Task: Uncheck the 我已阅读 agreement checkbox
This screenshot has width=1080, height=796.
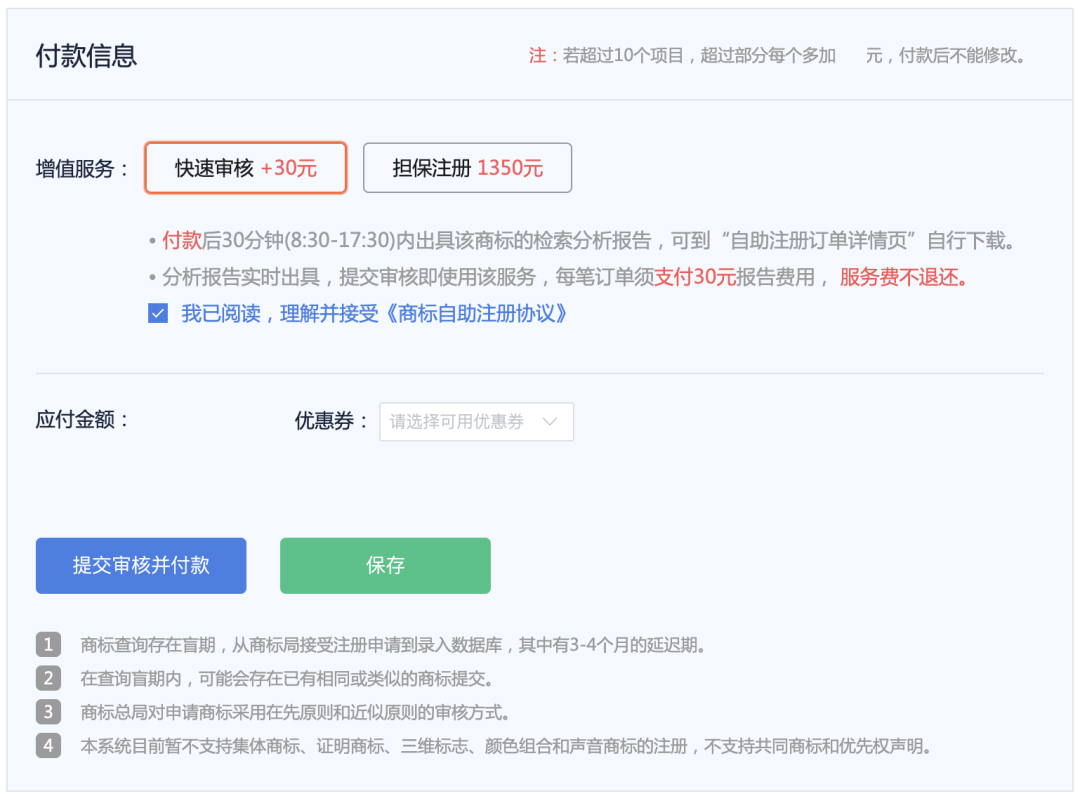Action: 158,313
